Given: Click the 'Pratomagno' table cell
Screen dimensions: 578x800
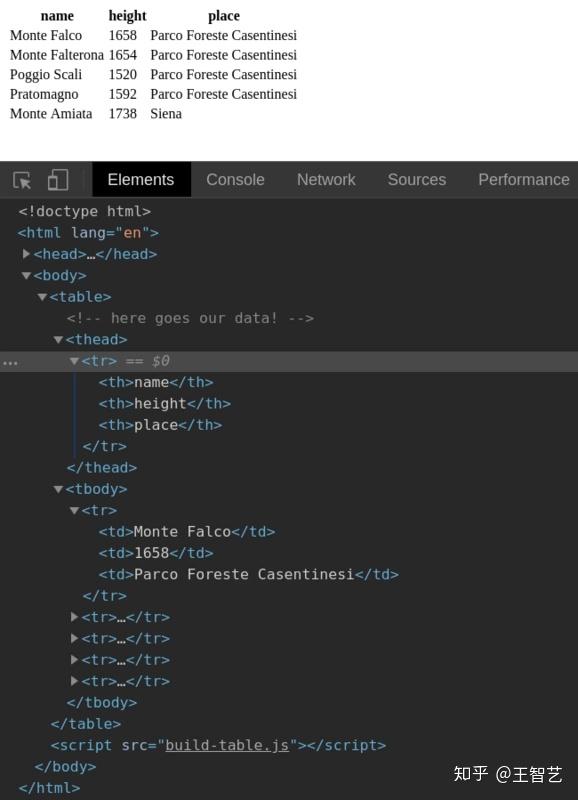Looking at the screenshot, I should click(x=44, y=94).
